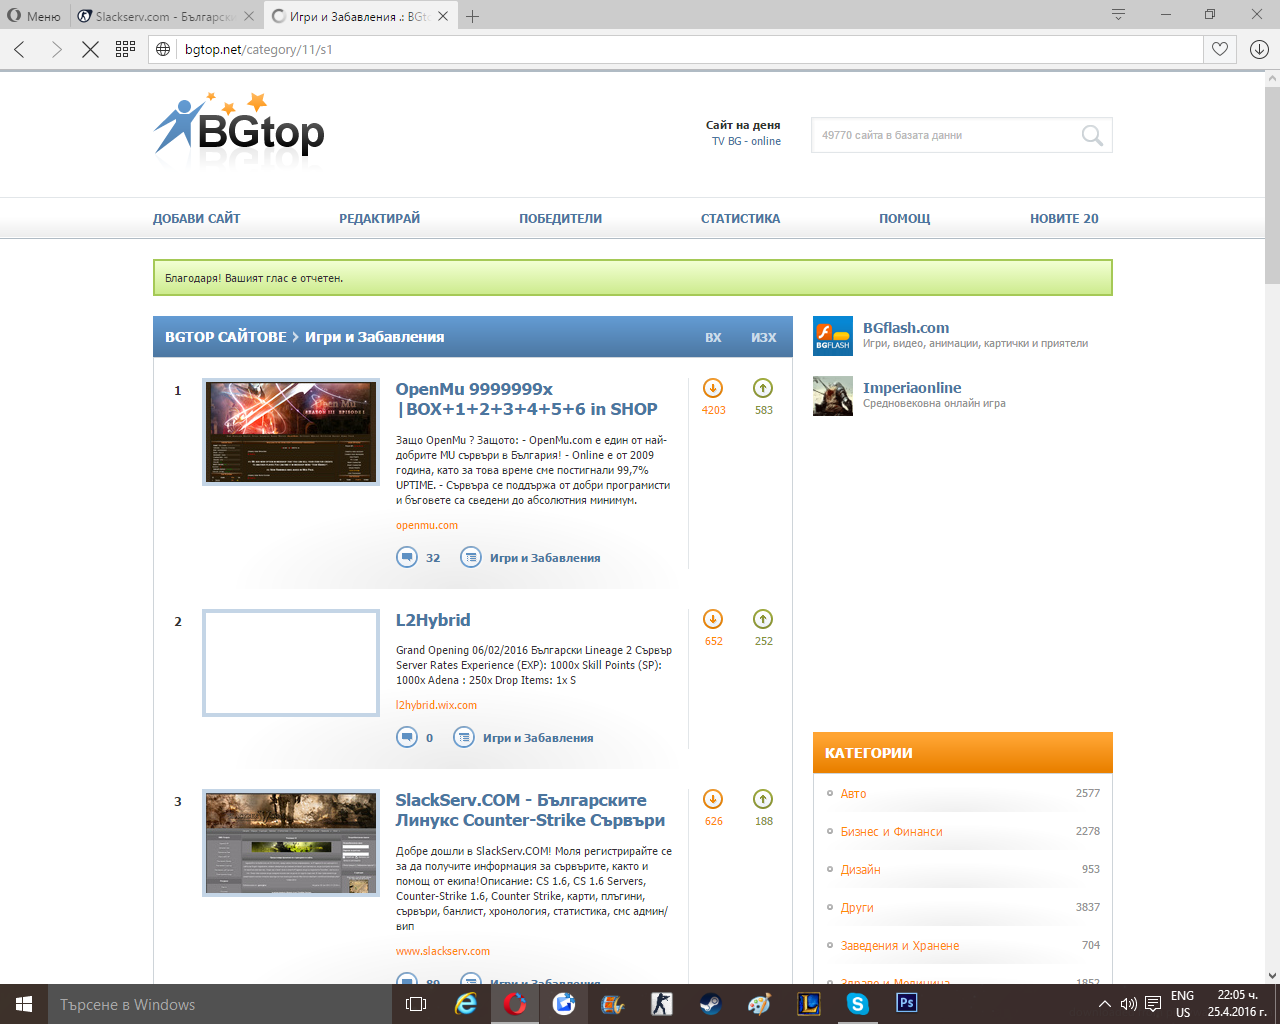This screenshot has width=1280, height=1024.
Task: Select the Заведения и Хранене category
Action: pos(900,945)
